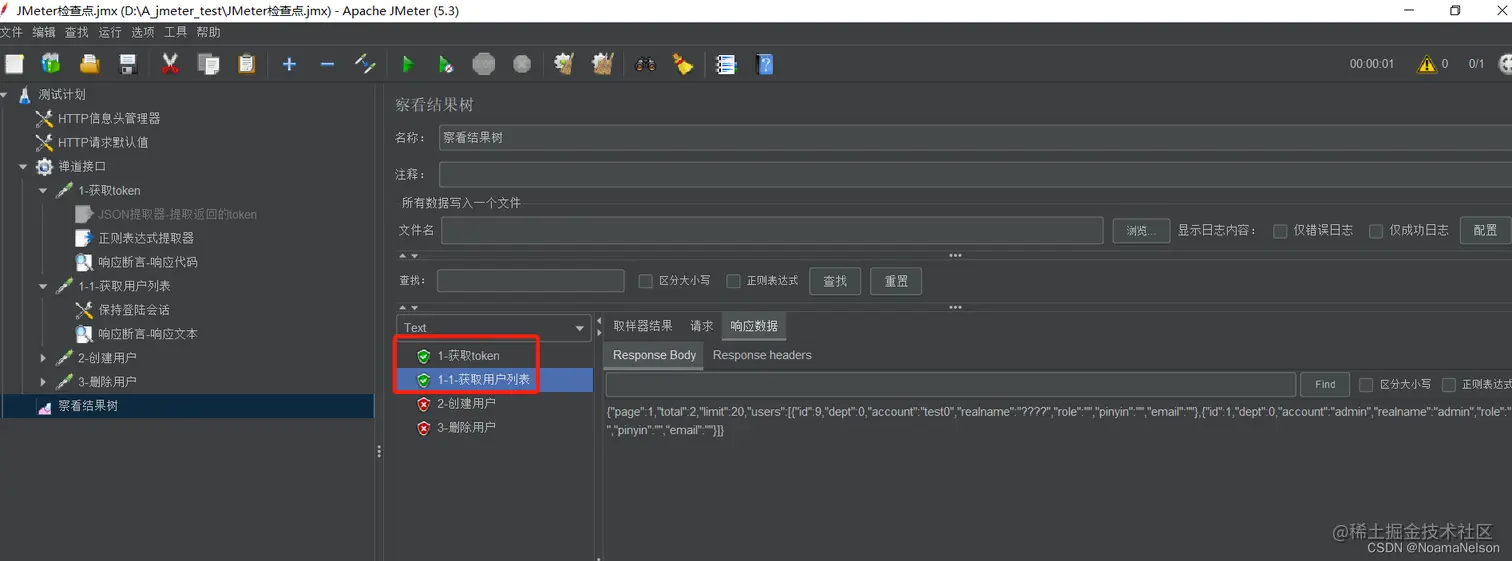Save the test plan via disk icon
Screen dimensions: 1512x561
(128, 64)
